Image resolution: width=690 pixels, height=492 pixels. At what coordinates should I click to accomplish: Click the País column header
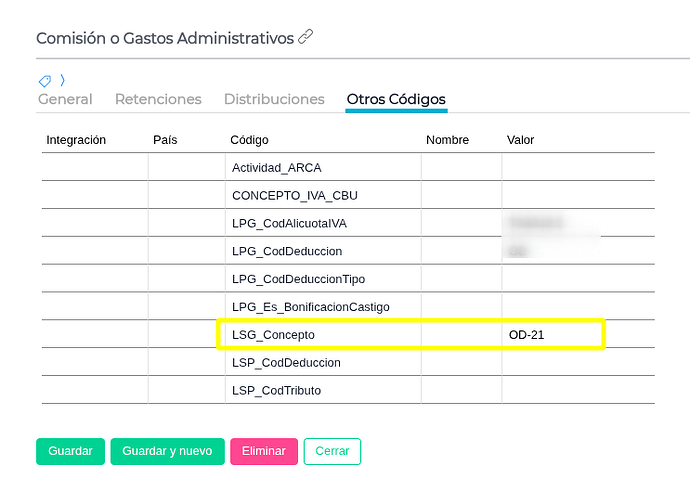coord(165,140)
